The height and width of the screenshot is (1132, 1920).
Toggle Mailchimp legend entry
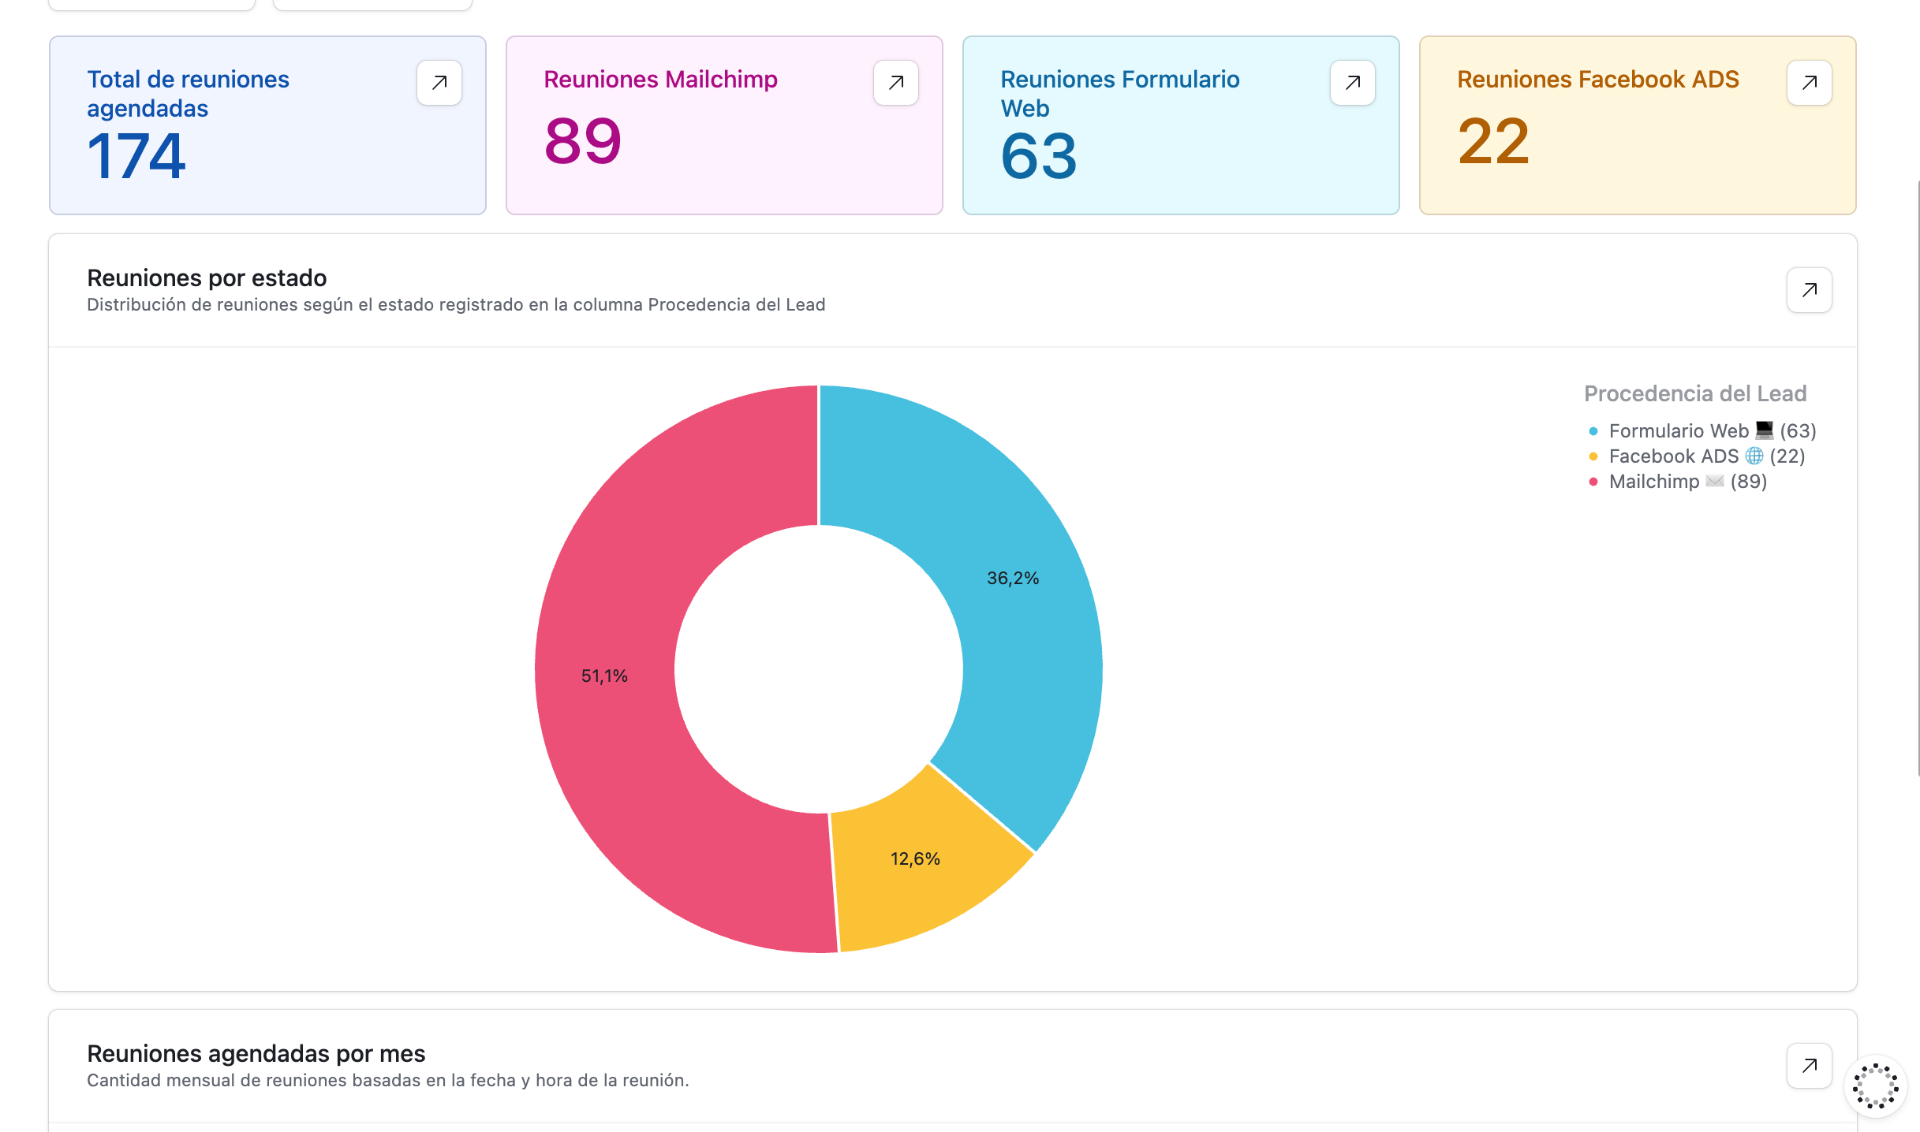click(x=1678, y=481)
